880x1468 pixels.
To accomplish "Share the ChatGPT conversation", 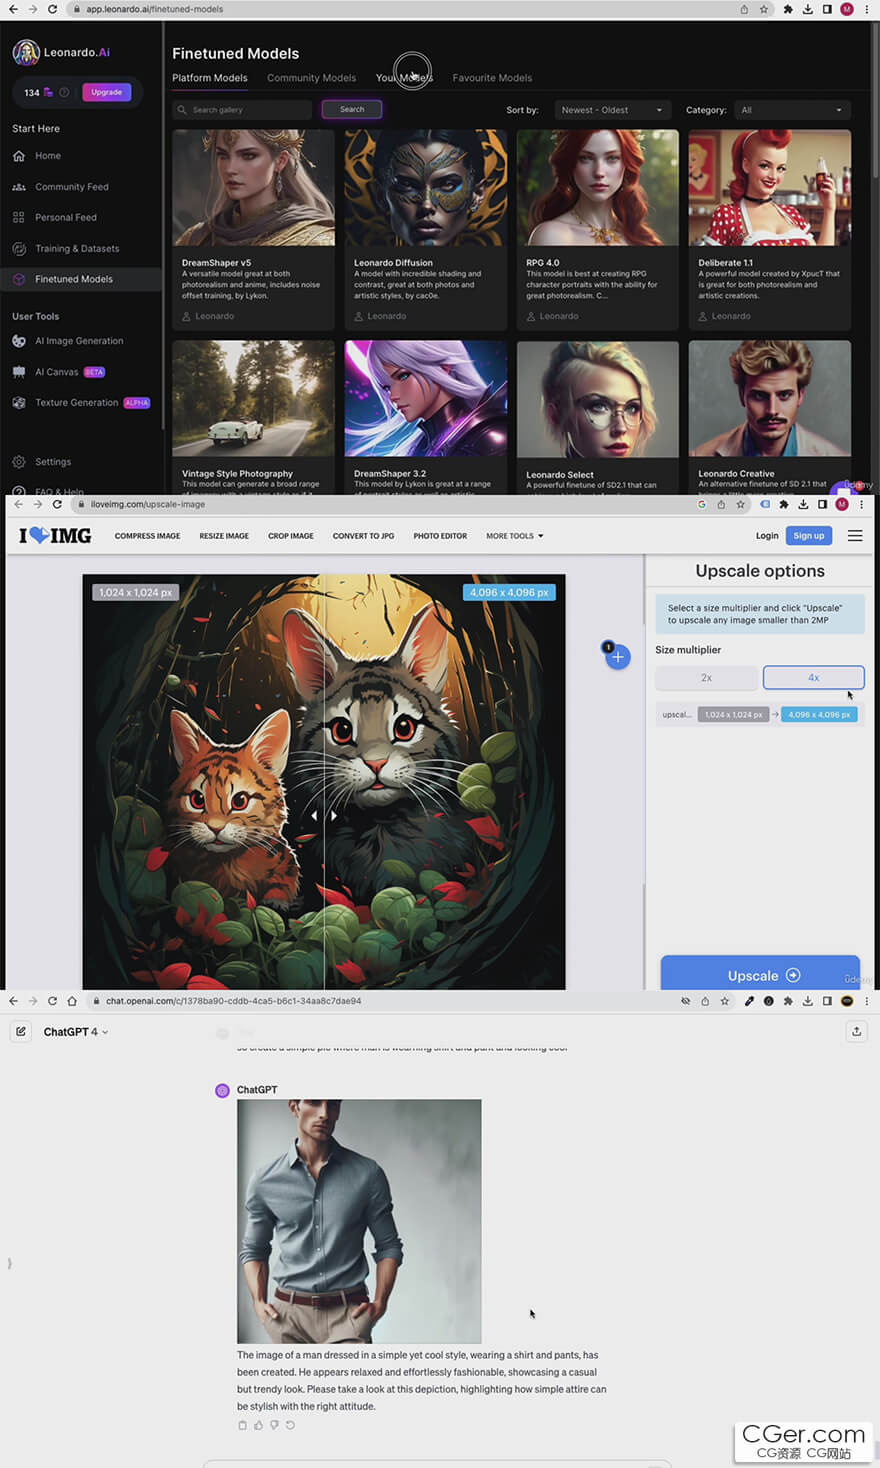I will 856,1032.
